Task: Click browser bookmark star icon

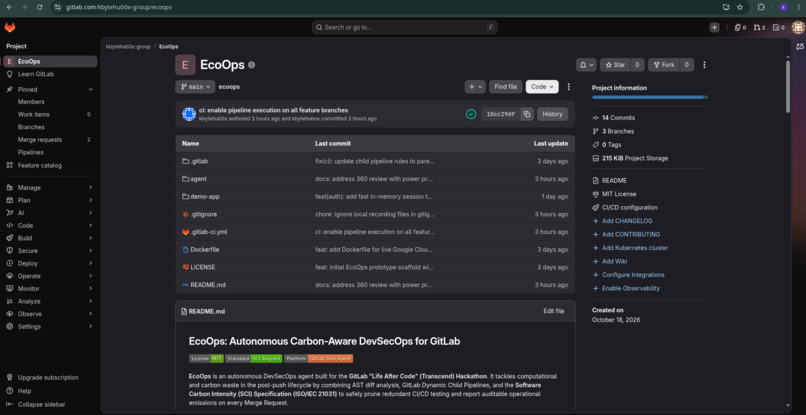Action: [x=740, y=7]
